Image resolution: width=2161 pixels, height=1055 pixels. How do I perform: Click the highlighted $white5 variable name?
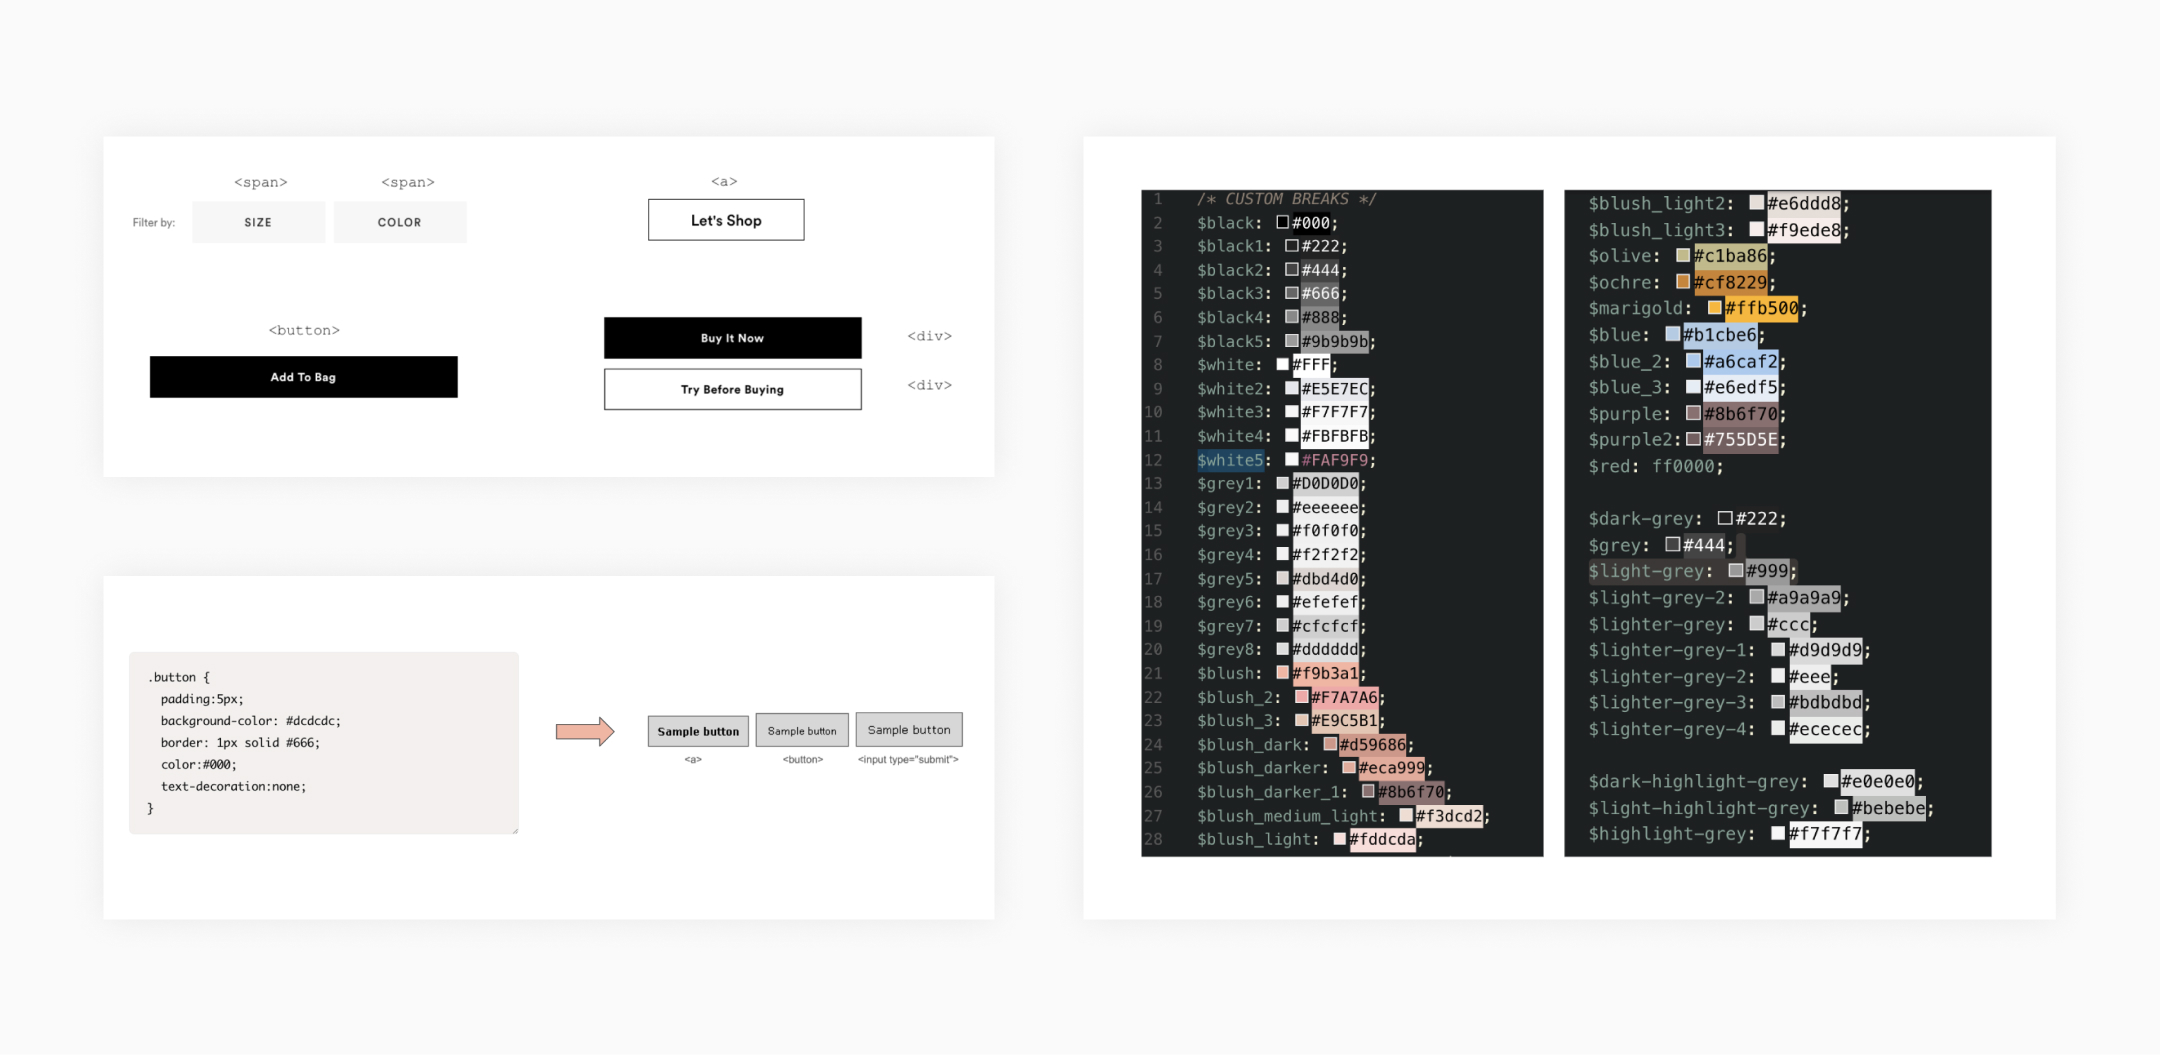click(1230, 460)
